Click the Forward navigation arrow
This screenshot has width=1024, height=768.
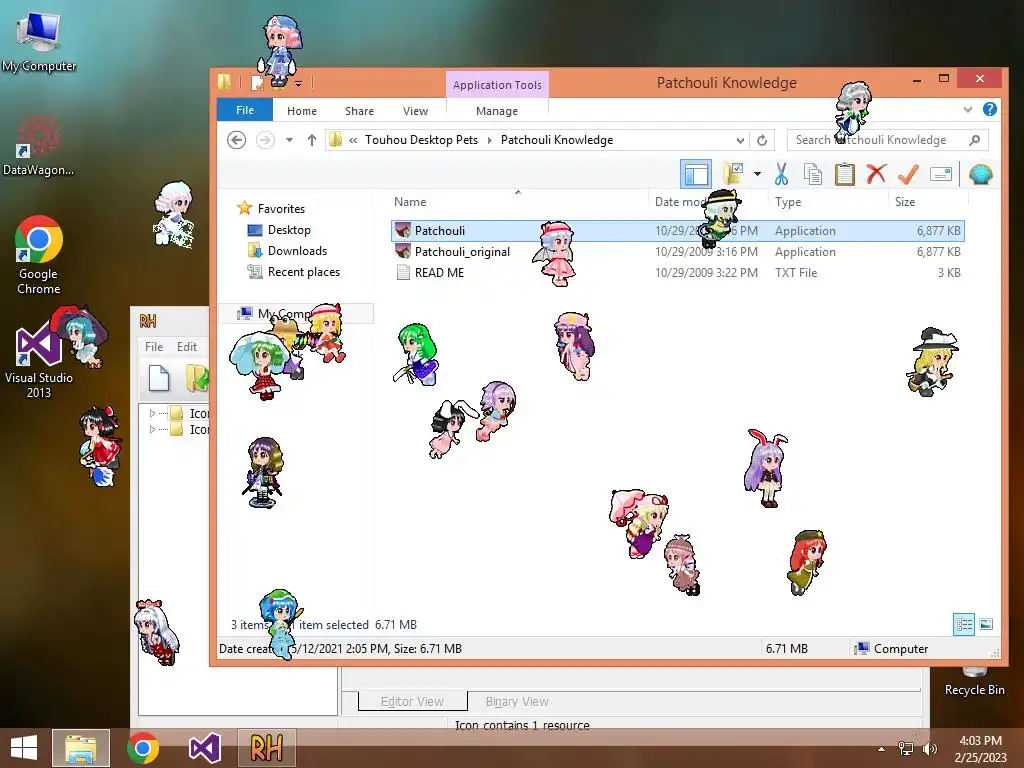click(264, 140)
